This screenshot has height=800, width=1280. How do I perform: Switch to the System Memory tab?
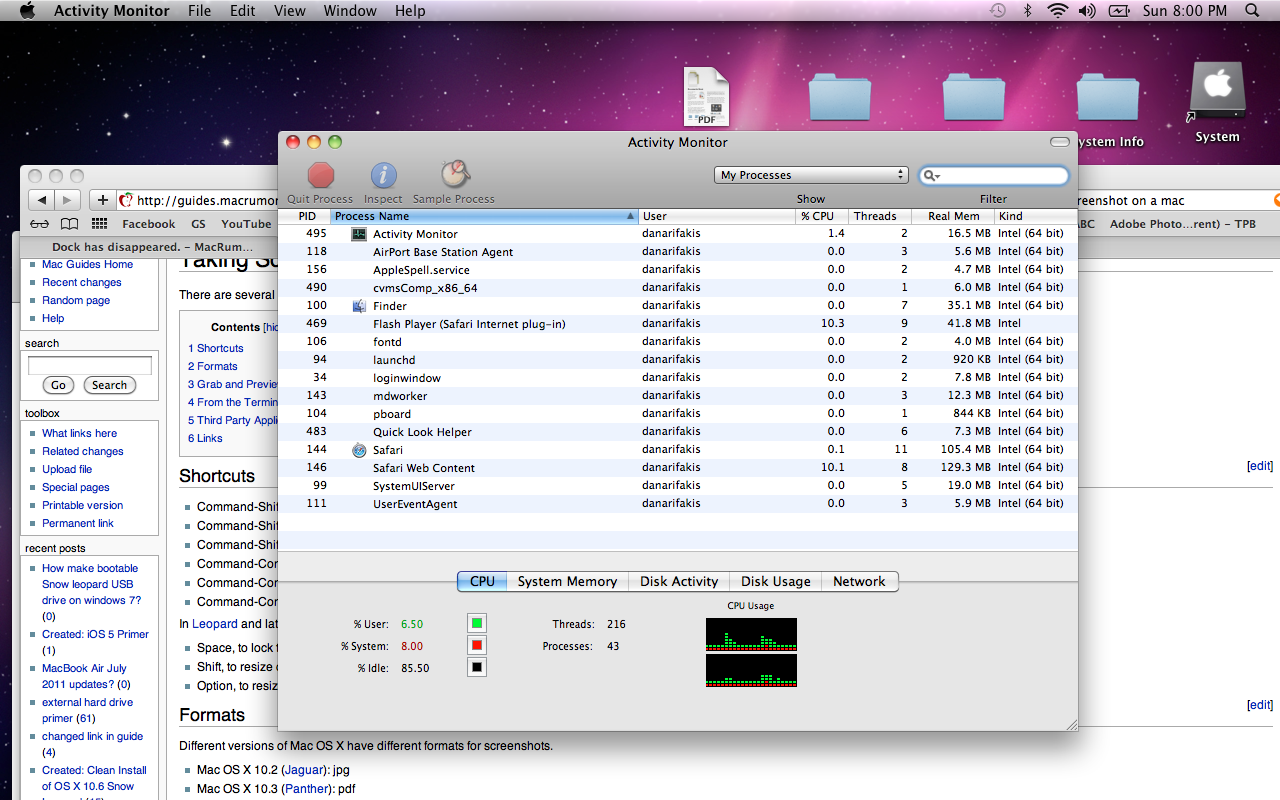(x=567, y=581)
